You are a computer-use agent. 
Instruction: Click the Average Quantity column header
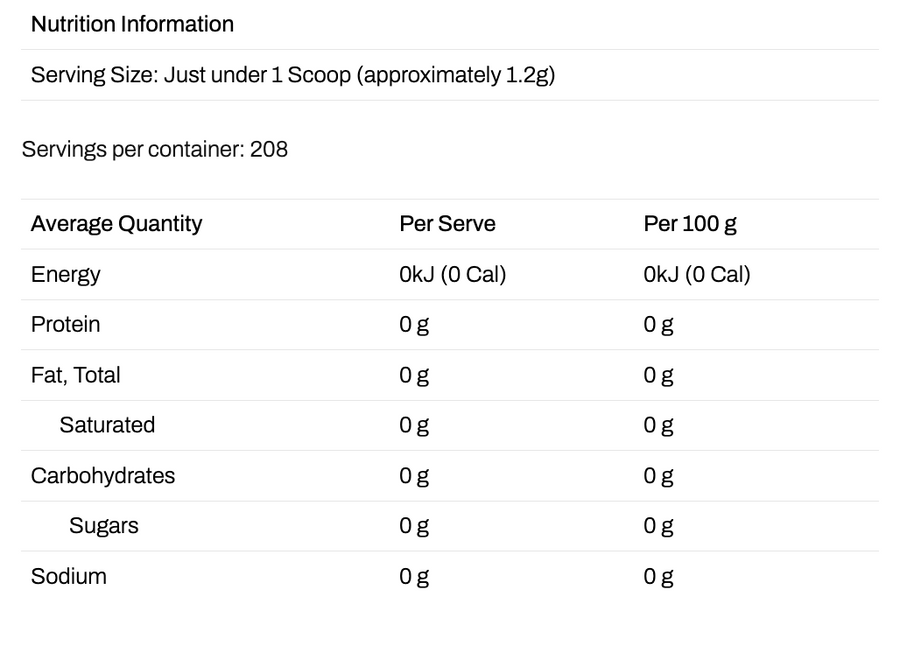(117, 224)
